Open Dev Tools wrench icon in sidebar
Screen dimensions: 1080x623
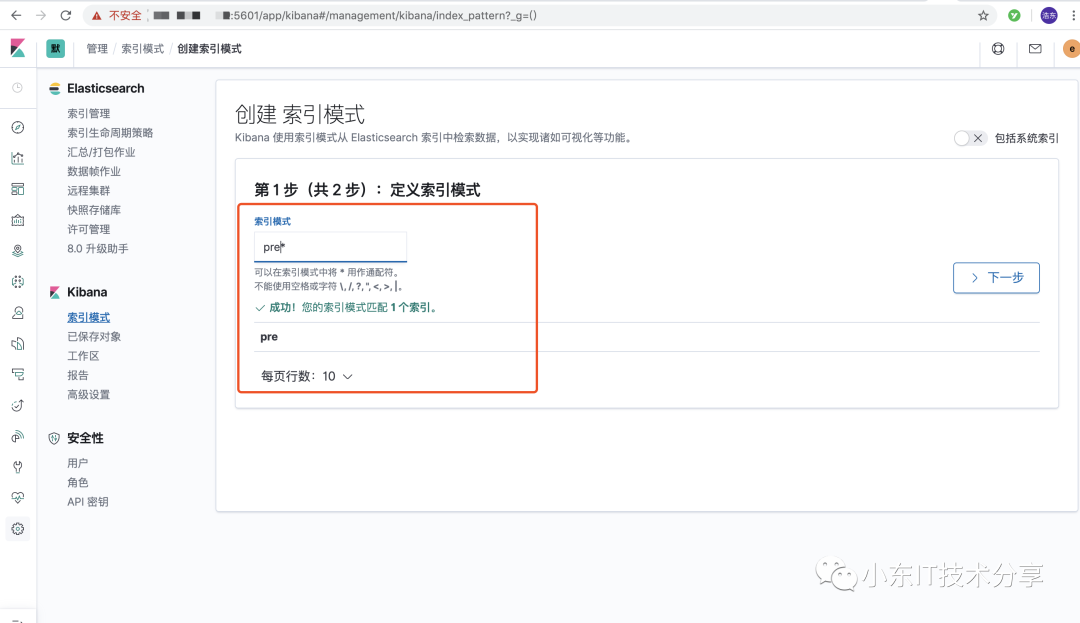point(18,467)
